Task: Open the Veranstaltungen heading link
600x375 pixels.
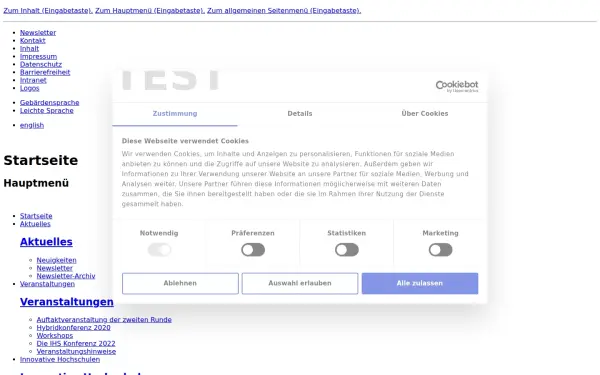Action: [67, 302]
